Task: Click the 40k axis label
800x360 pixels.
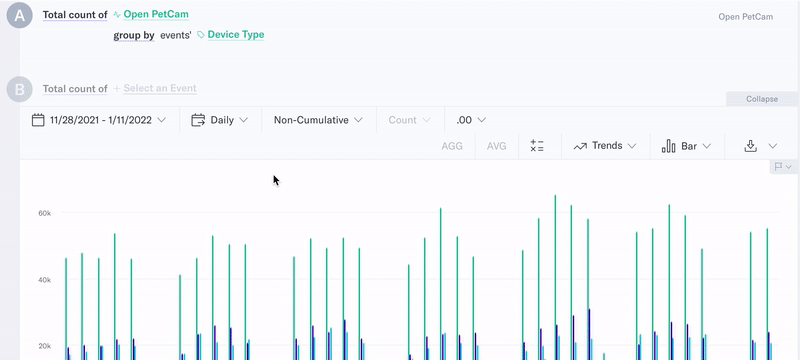Action: tap(45, 280)
